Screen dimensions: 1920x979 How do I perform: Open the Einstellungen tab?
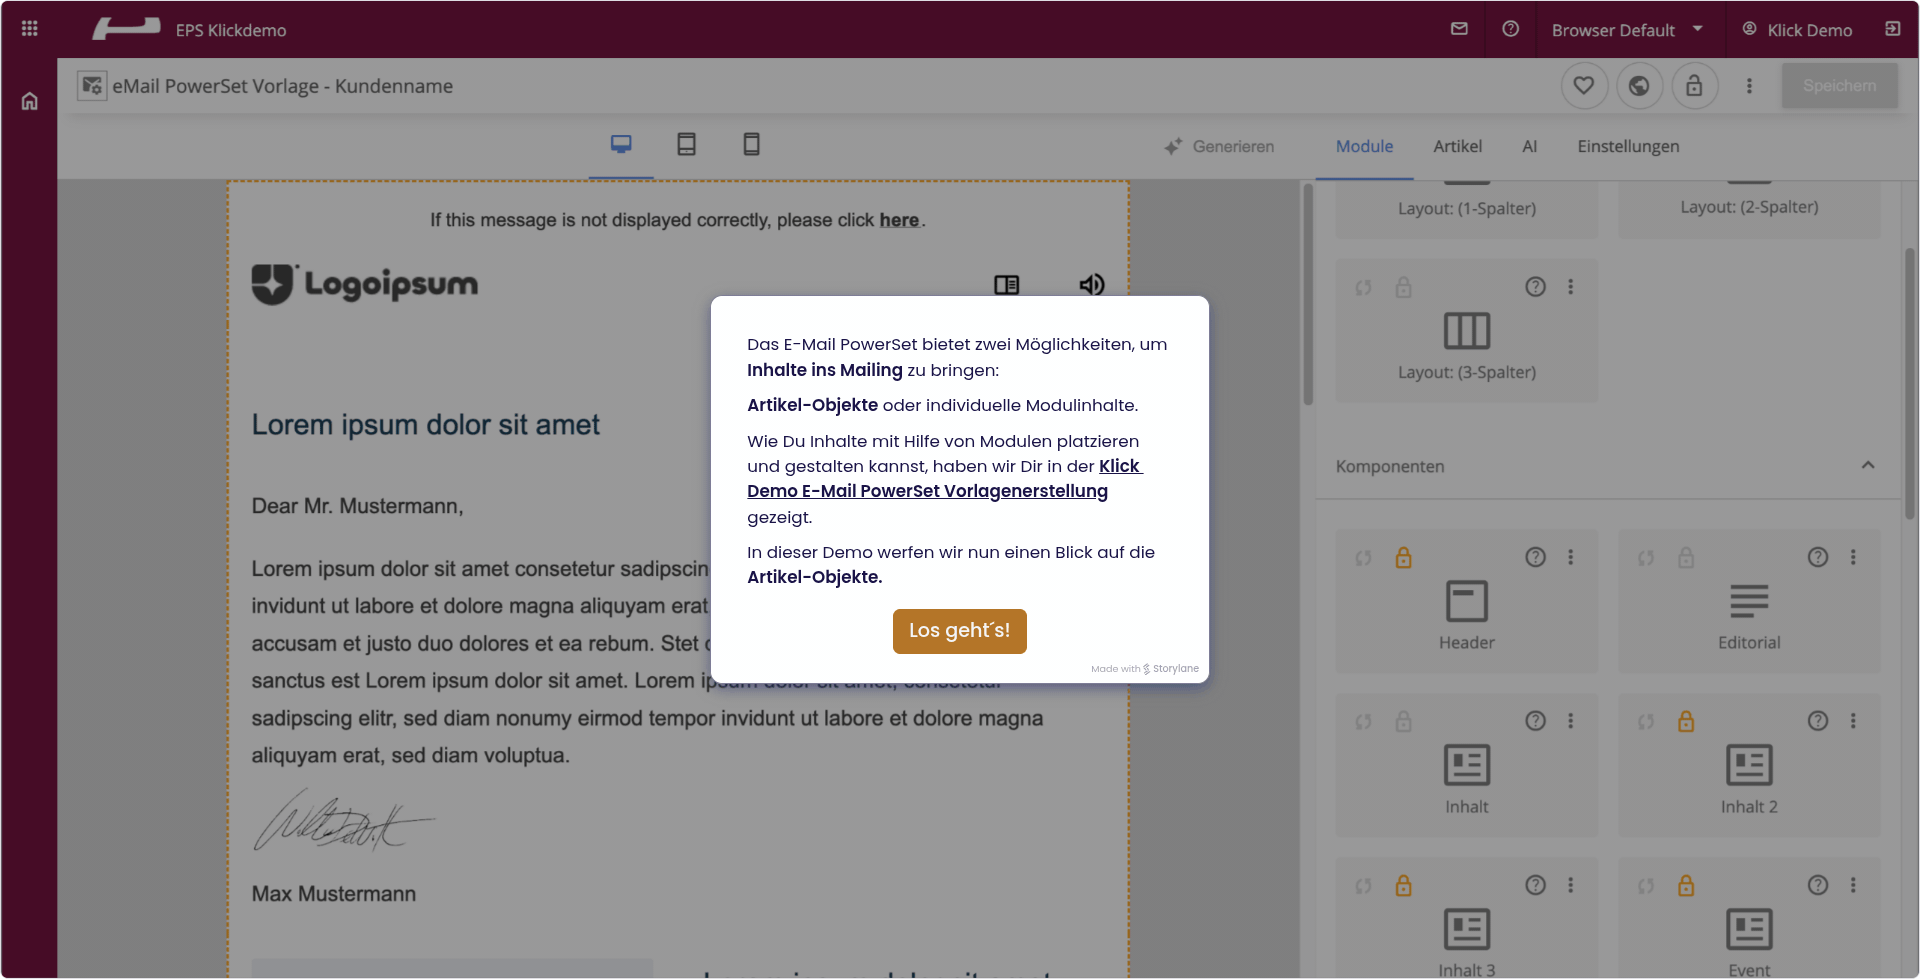point(1628,147)
